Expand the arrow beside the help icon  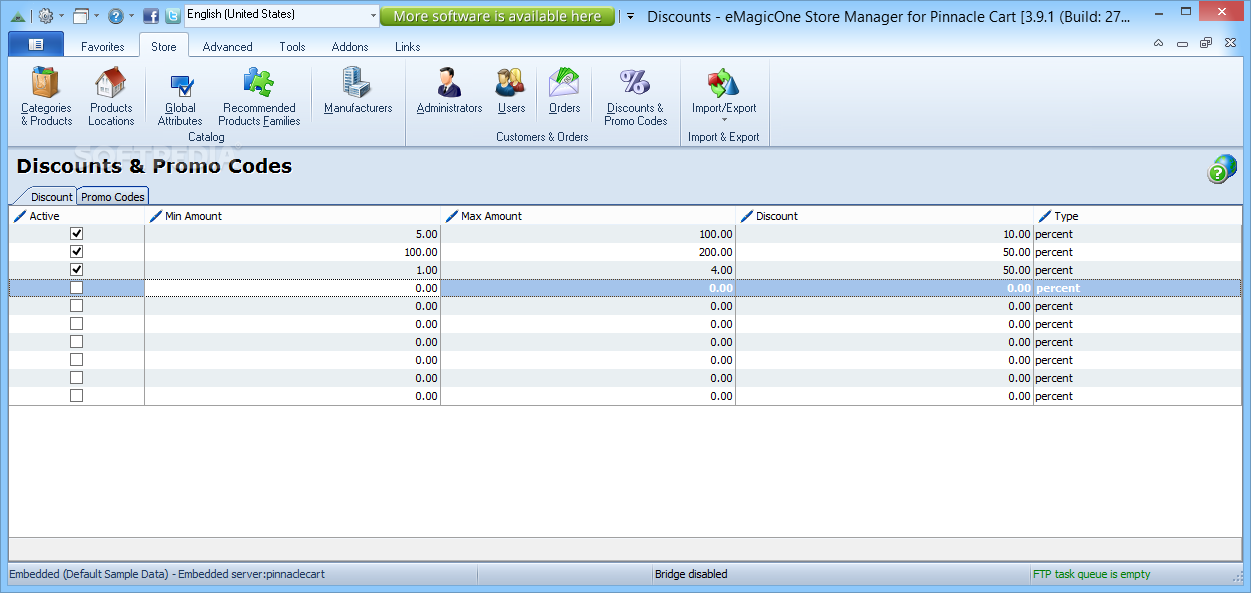click(x=132, y=16)
